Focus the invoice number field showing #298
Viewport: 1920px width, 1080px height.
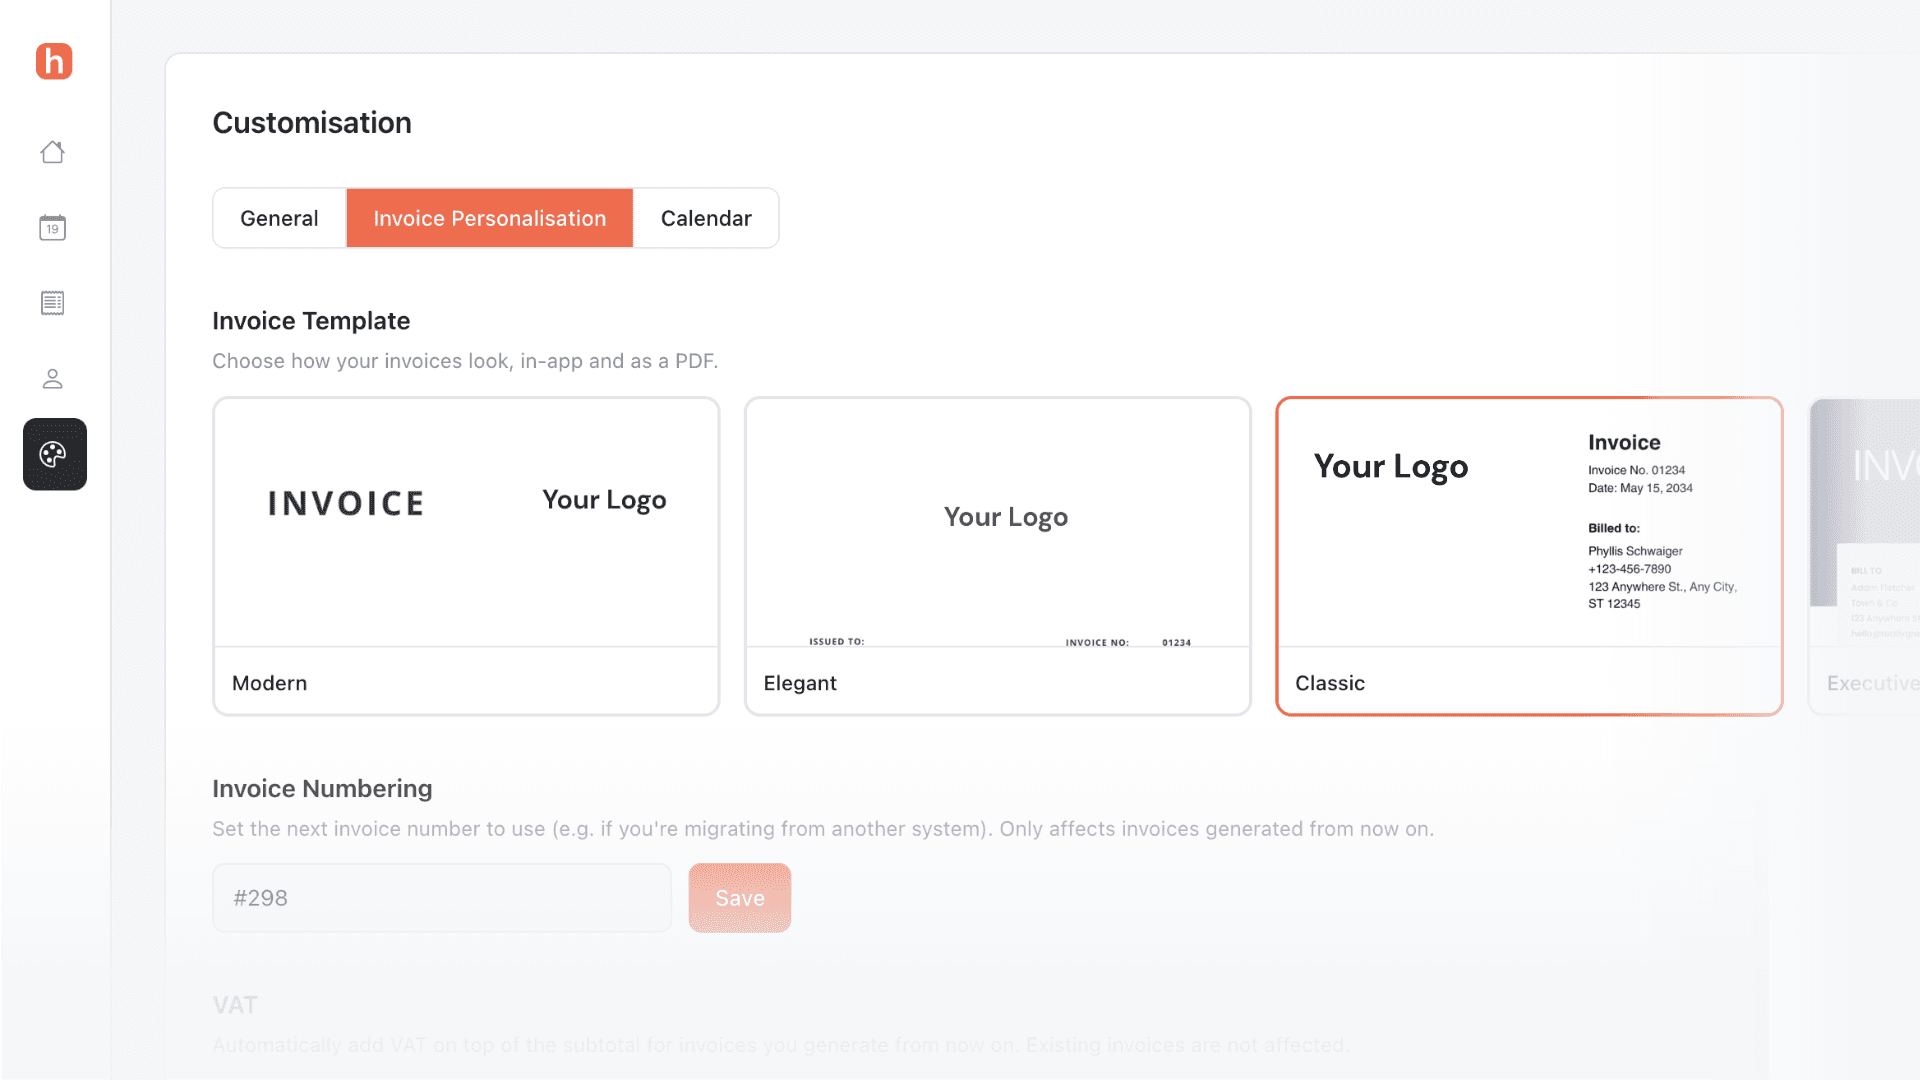click(x=442, y=898)
